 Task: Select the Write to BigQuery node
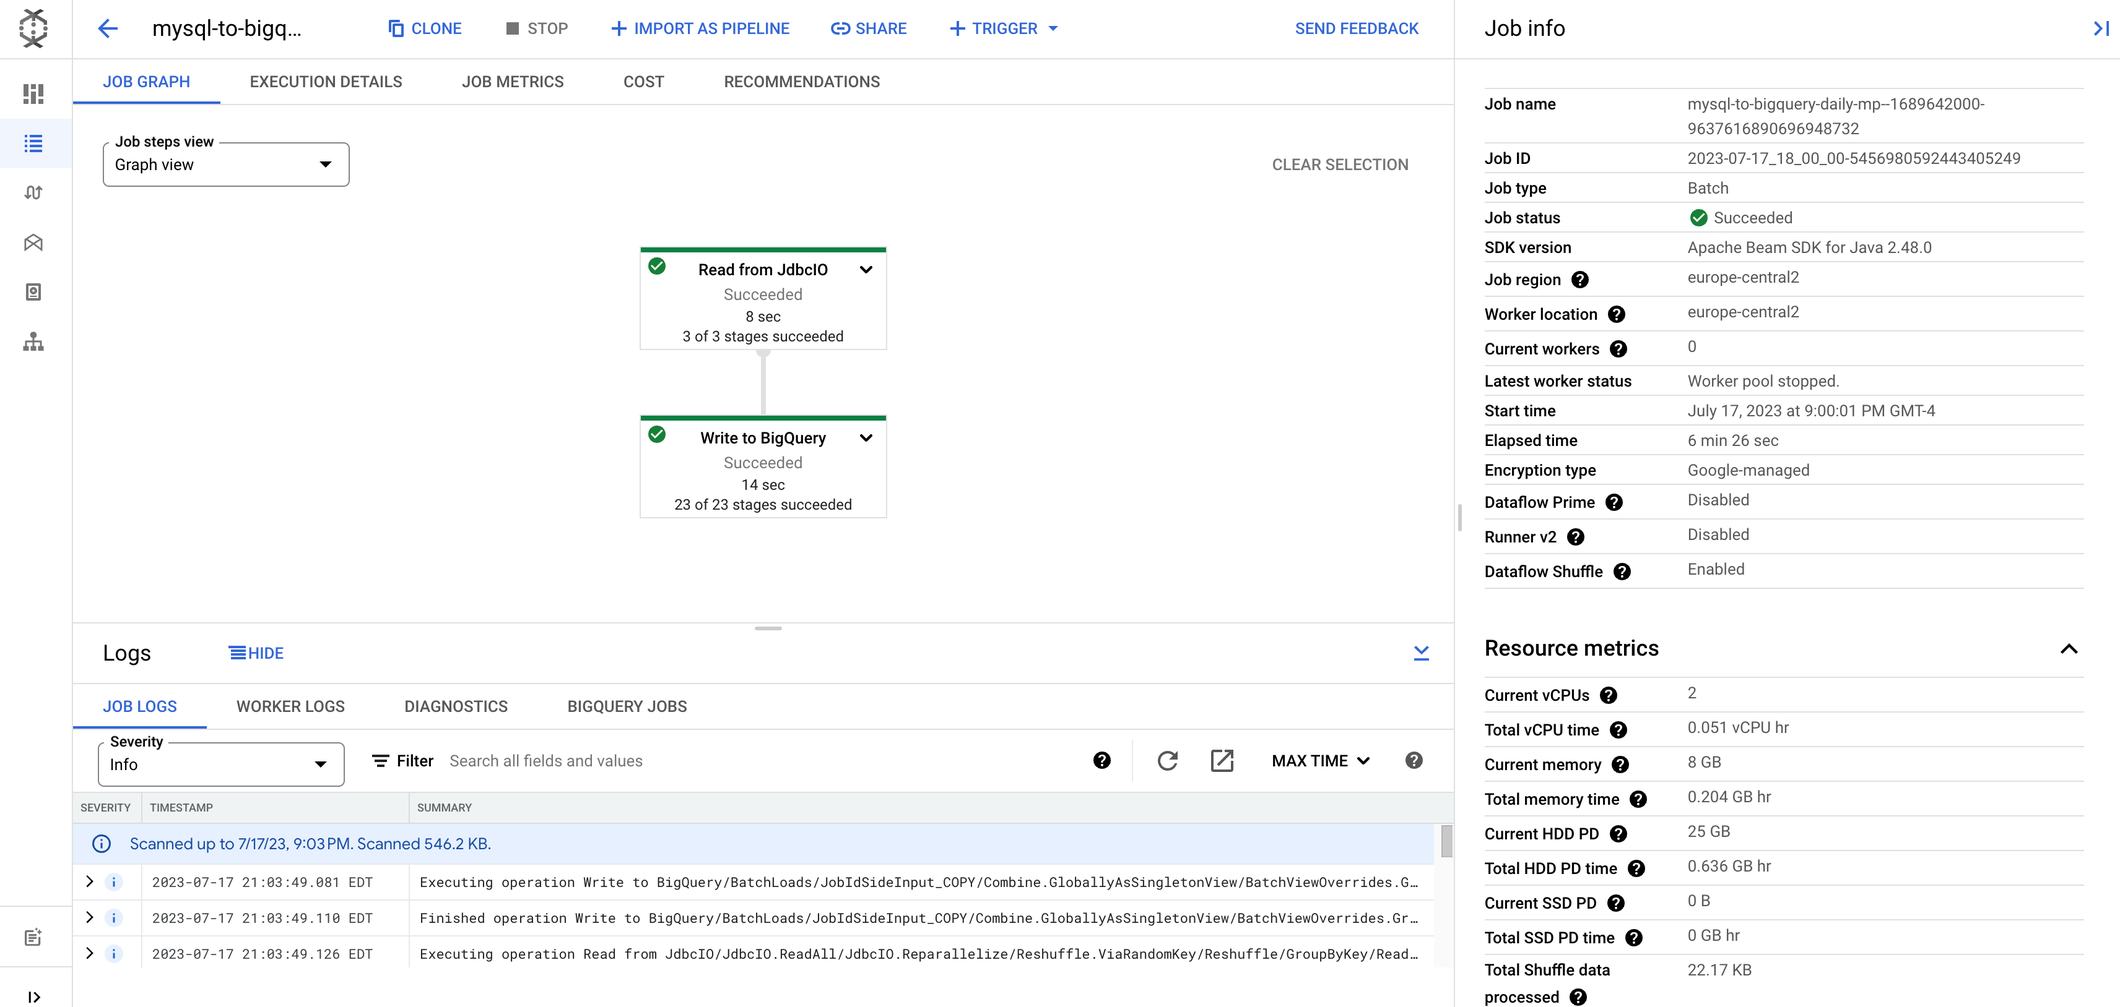763,467
